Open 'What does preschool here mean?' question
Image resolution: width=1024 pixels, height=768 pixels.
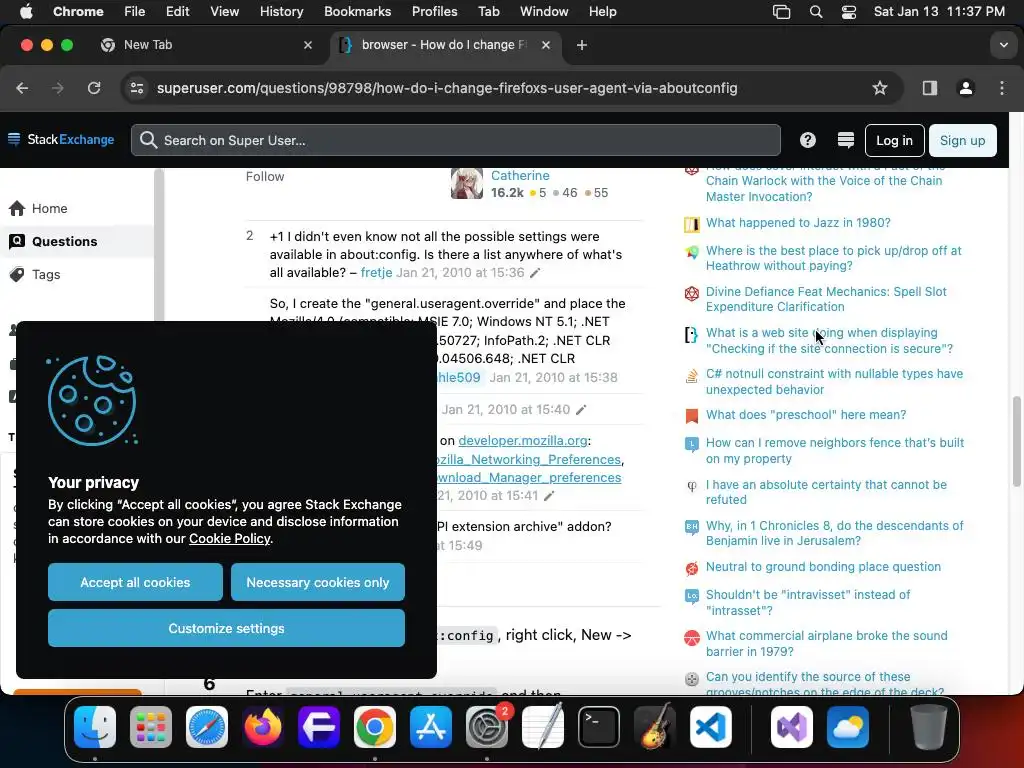806,415
